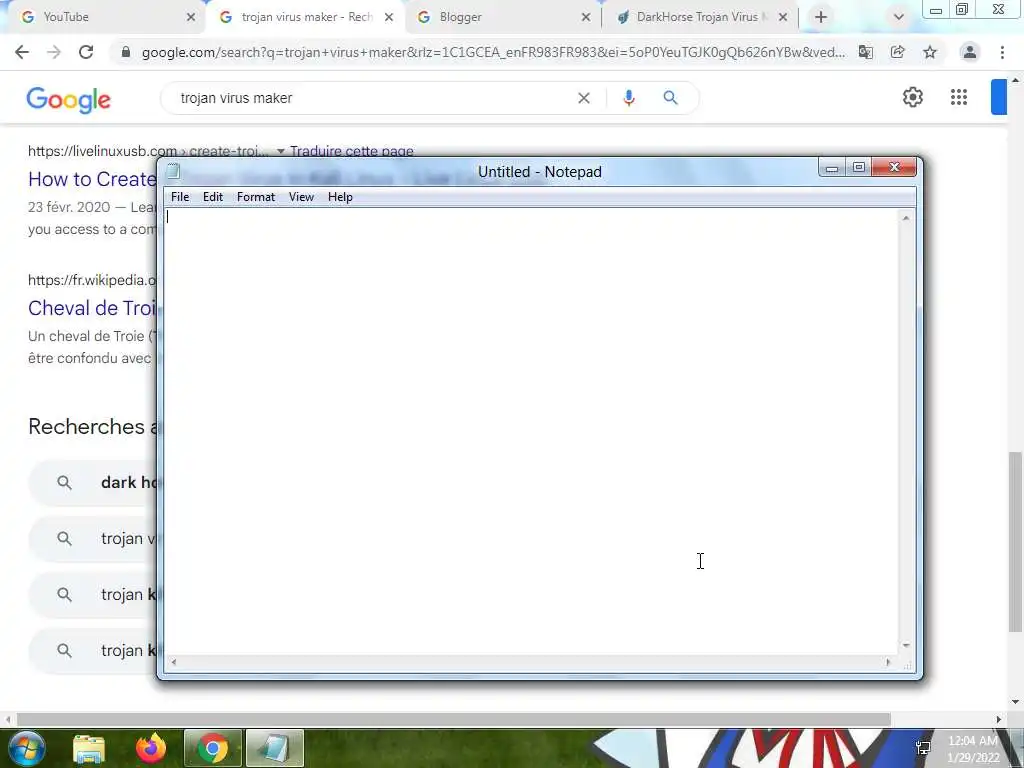Go forward in Chrome
Viewport: 1024px width, 768px height.
pos(54,52)
